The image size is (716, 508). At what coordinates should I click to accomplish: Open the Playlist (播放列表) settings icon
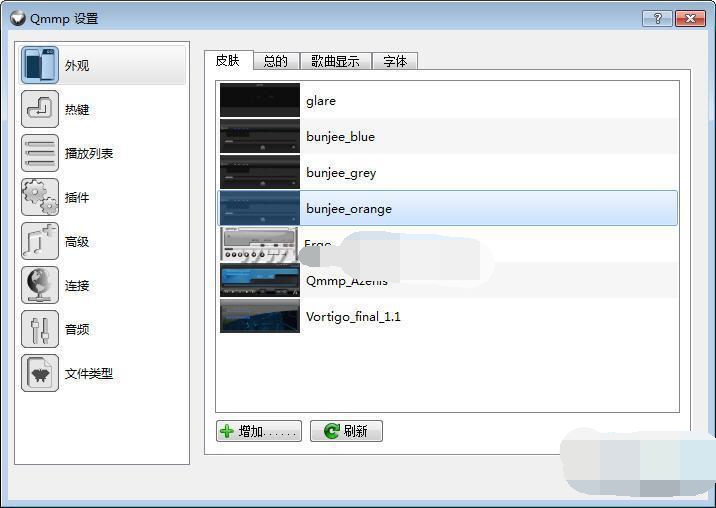(x=40, y=153)
